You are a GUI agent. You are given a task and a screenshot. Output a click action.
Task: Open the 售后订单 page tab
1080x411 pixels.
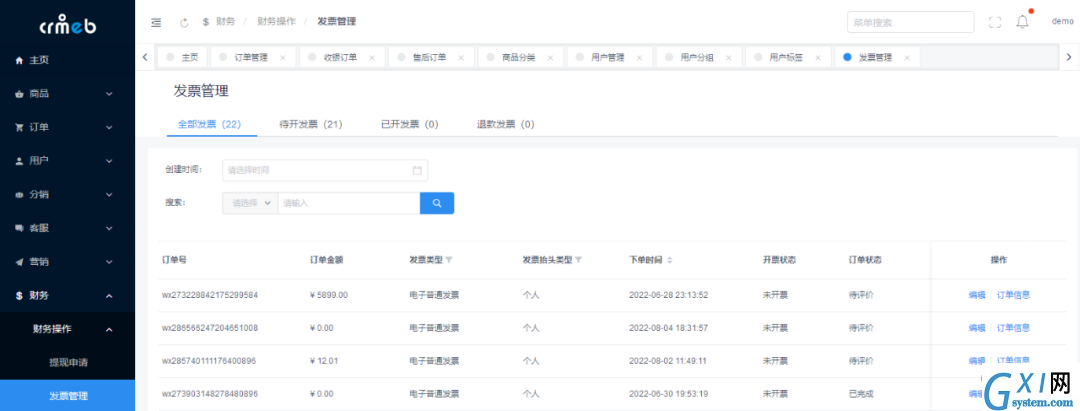429,58
